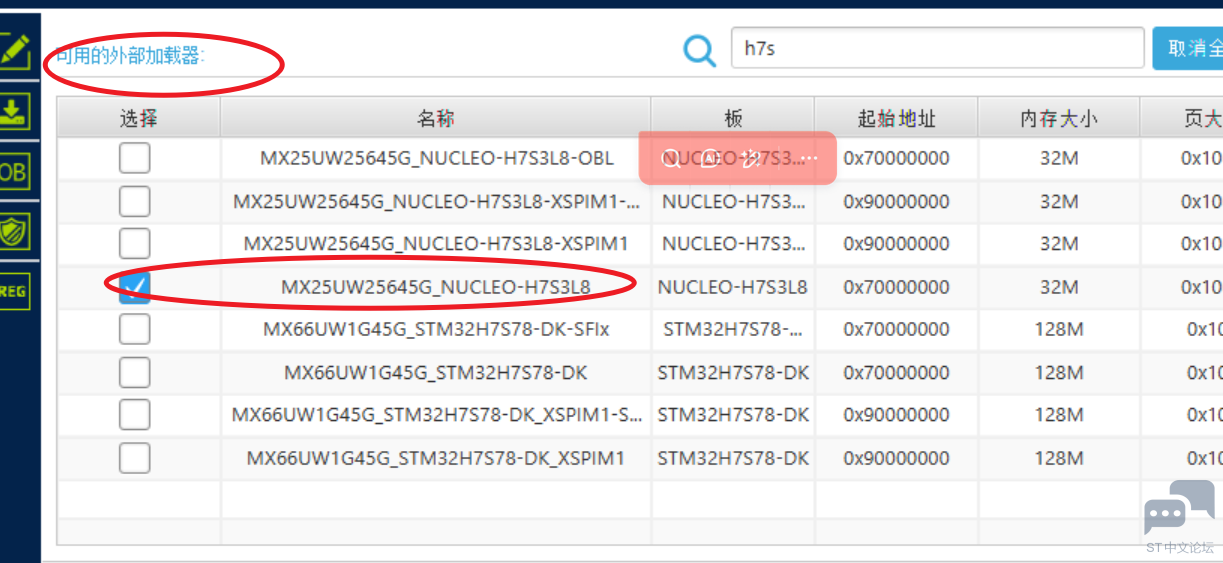This screenshot has width=1223, height=563.
Task: Tick checkbox for MX66UW1G45G_STM32H7S78-DK_XSPIM1 row
Action: coord(135,458)
